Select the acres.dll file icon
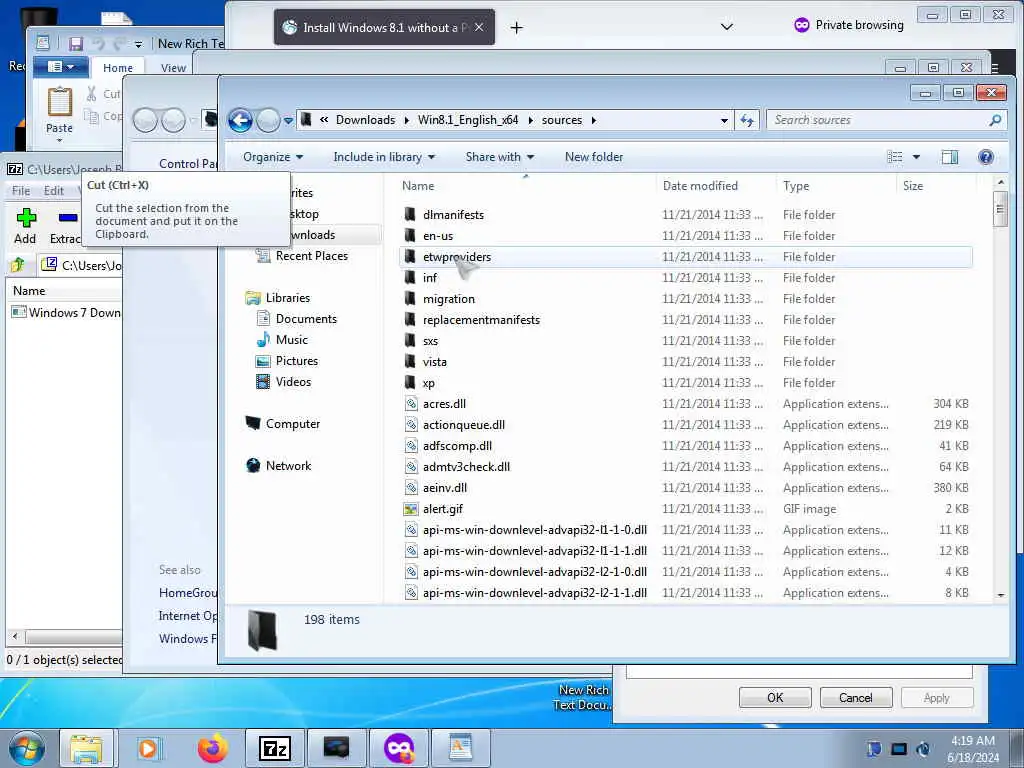Screen dimensions: 1024x768 (411, 404)
